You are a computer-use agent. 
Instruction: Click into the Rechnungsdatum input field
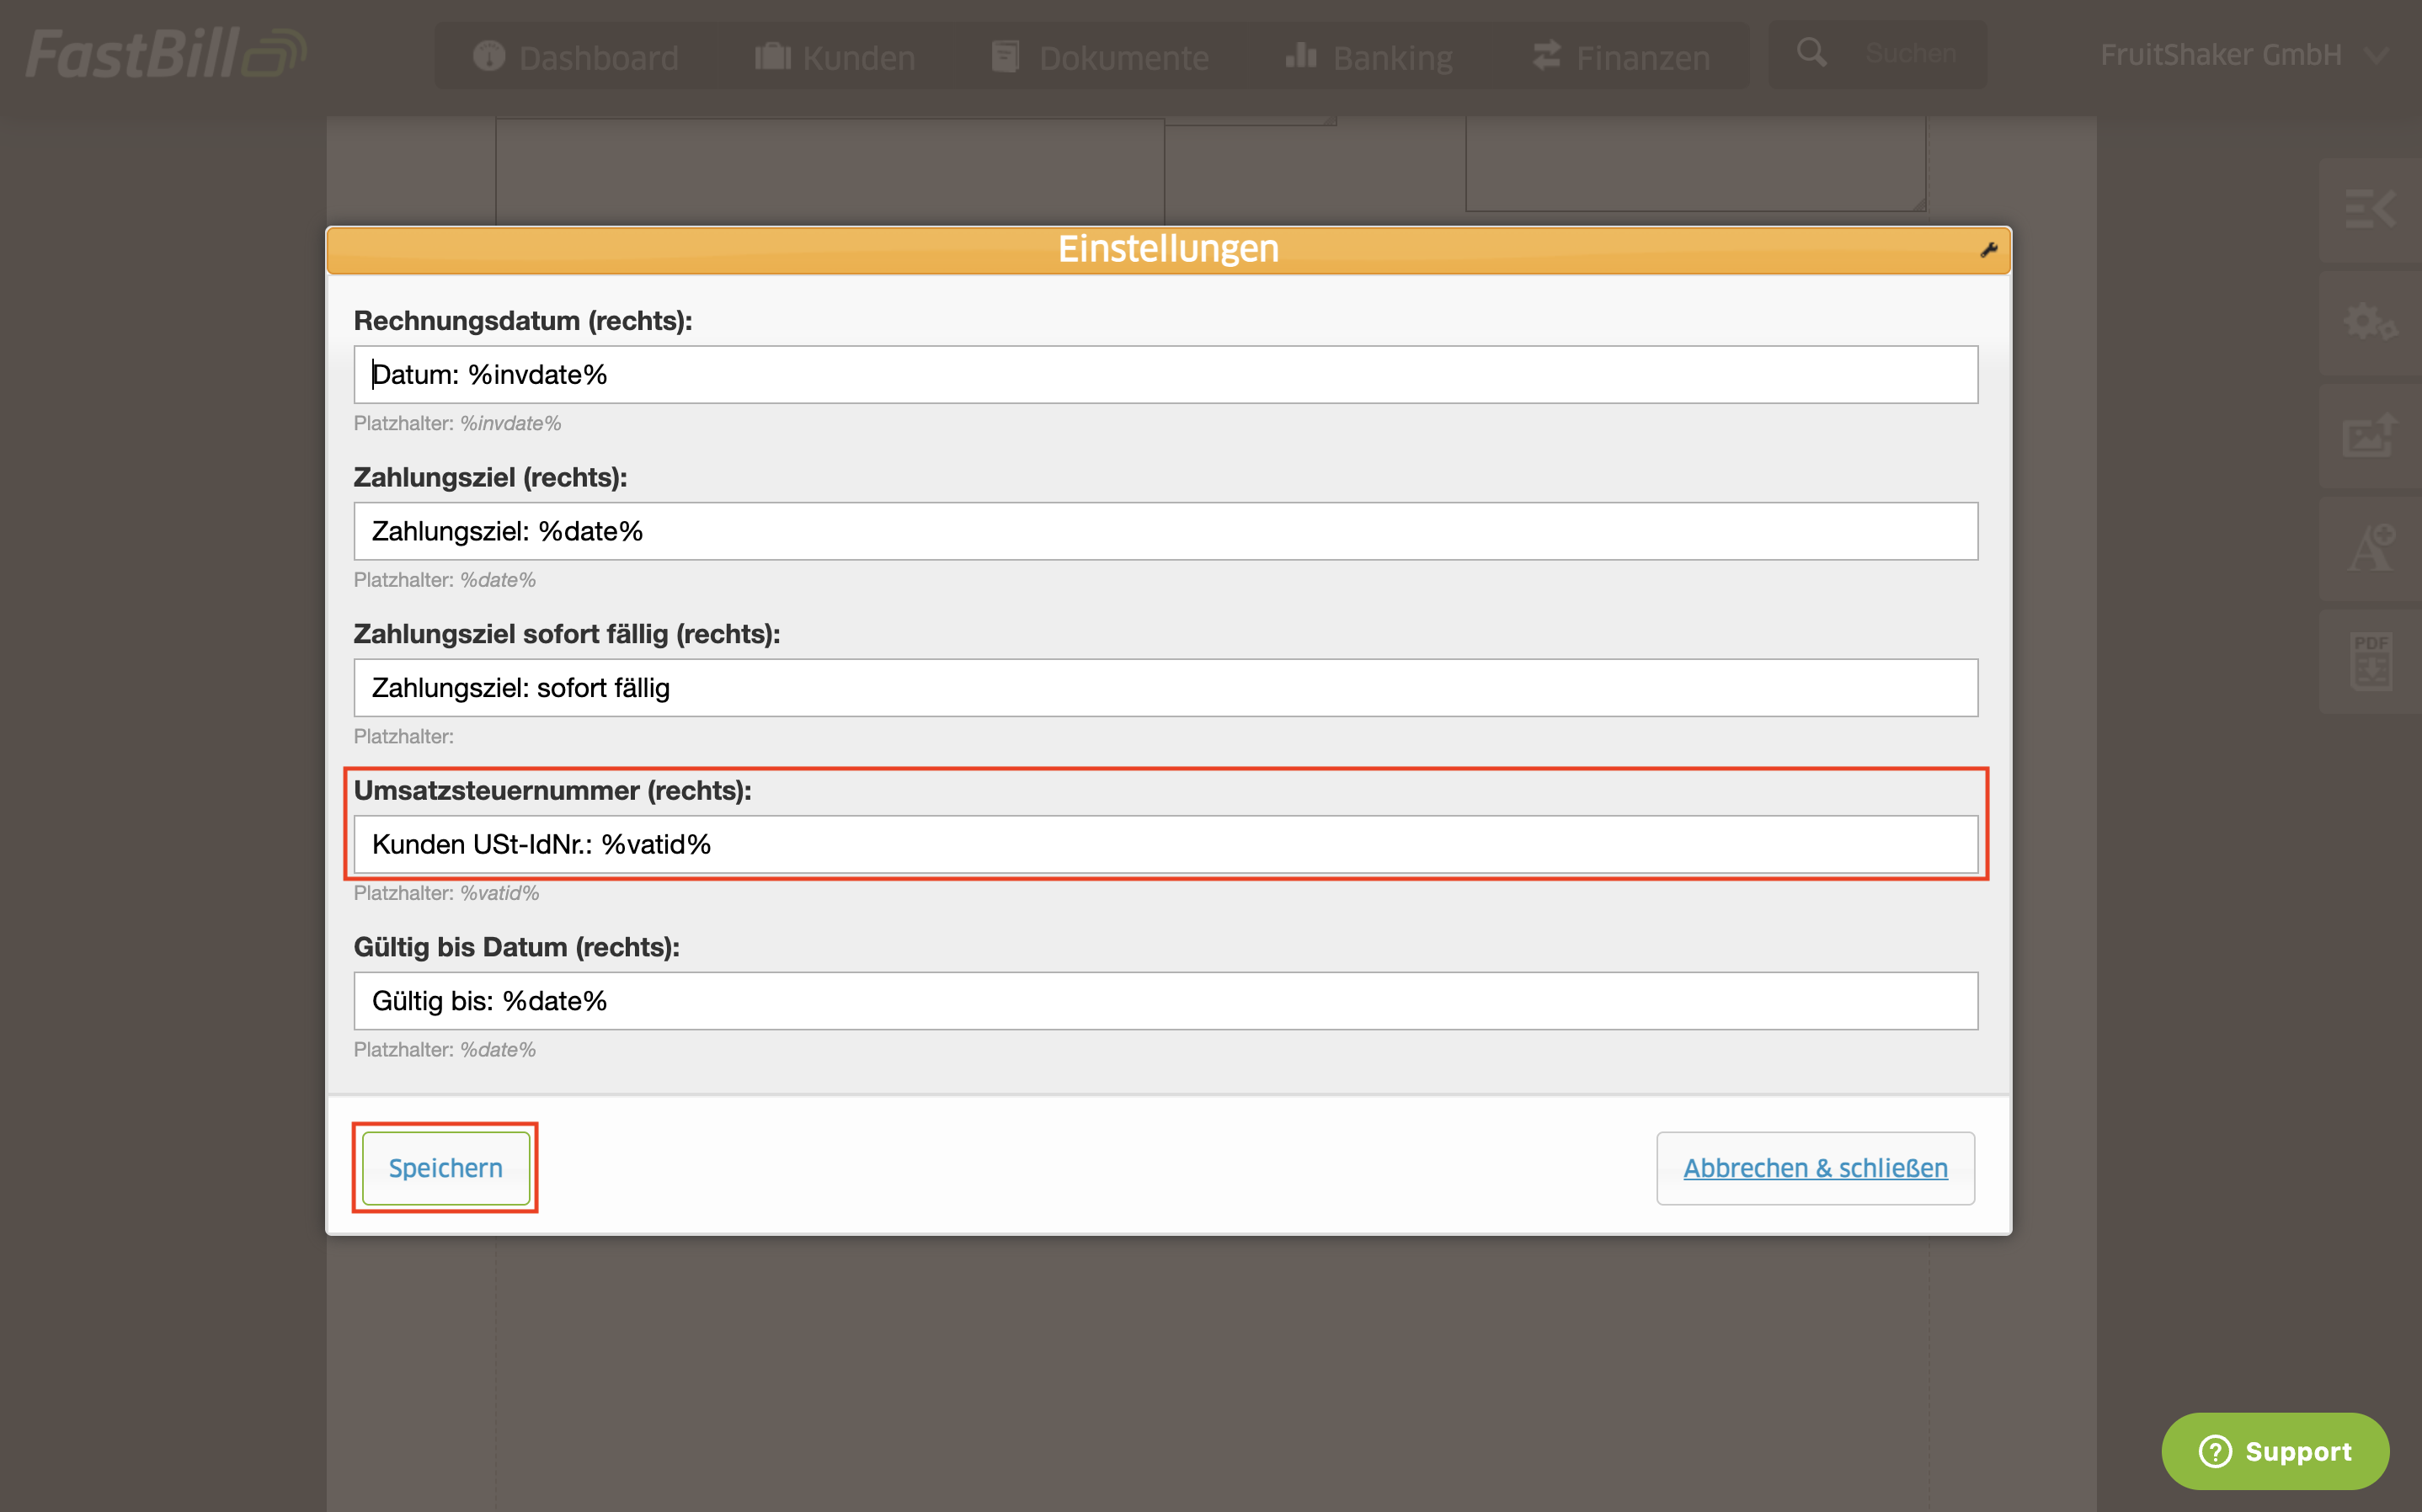[x=1165, y=375]
